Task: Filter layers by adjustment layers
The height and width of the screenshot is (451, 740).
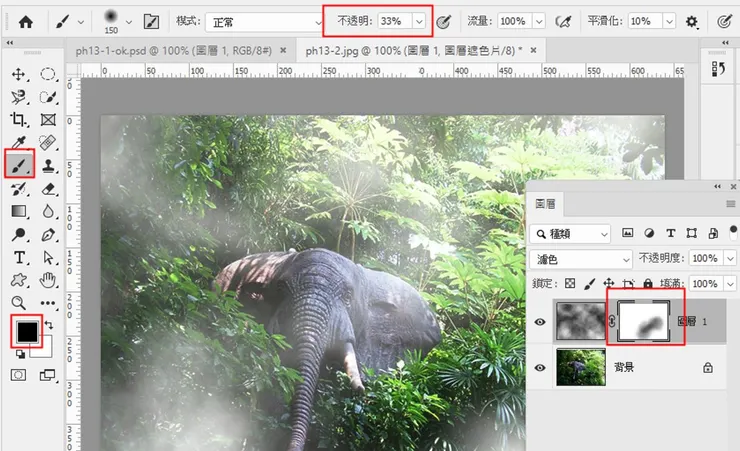Action: click(649, 233)
